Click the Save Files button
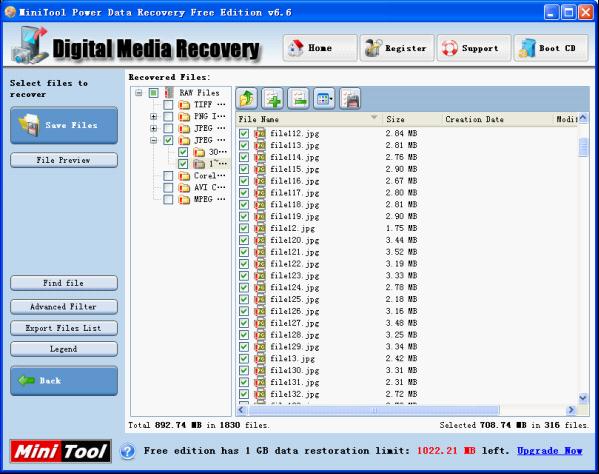This screenshot has height=474, width=599. pos(64,125)
